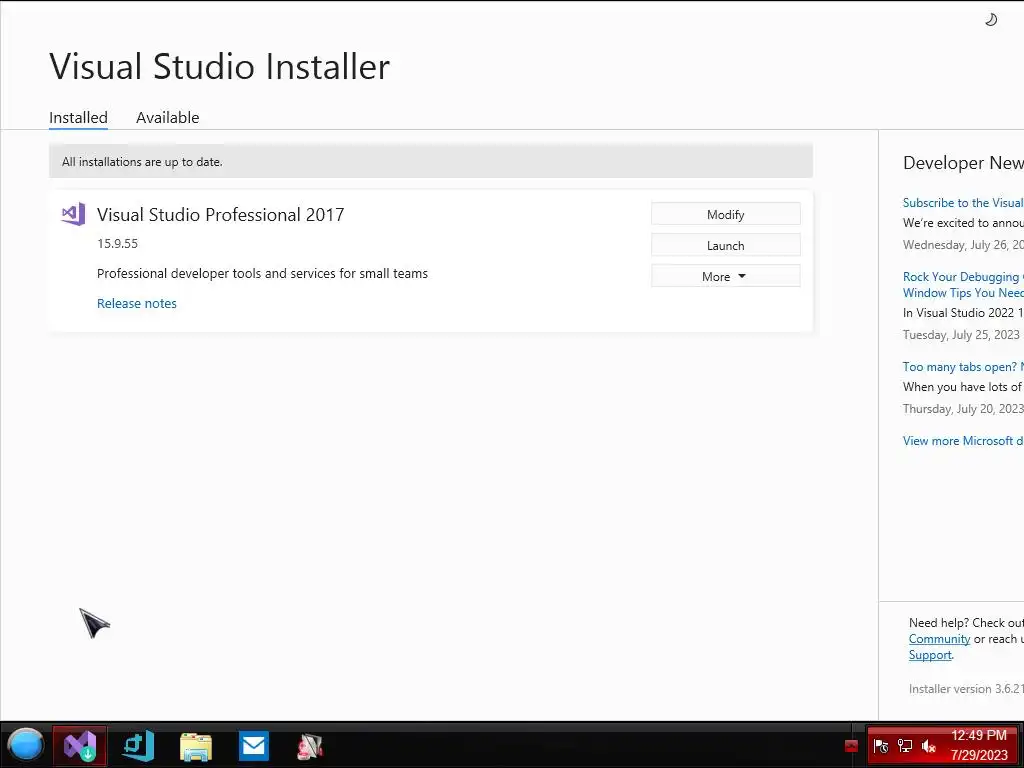Click the version number 15.9.55 text
This screenshot has width=1024, height=768.
pyautogui.click(x=118, y=244)
